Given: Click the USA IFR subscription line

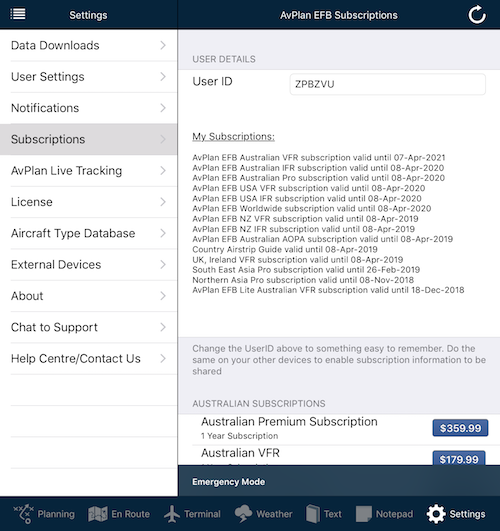Looking at the screenshot, I should pos(307,198).
